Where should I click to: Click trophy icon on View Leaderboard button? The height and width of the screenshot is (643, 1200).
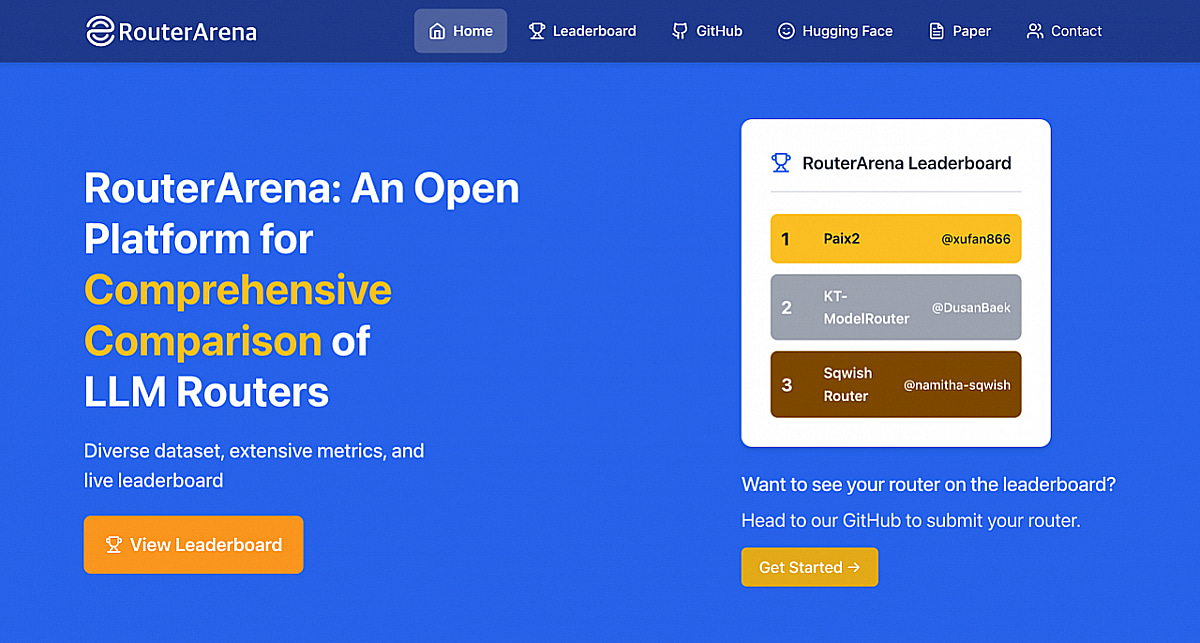click(x=113, y=545)
